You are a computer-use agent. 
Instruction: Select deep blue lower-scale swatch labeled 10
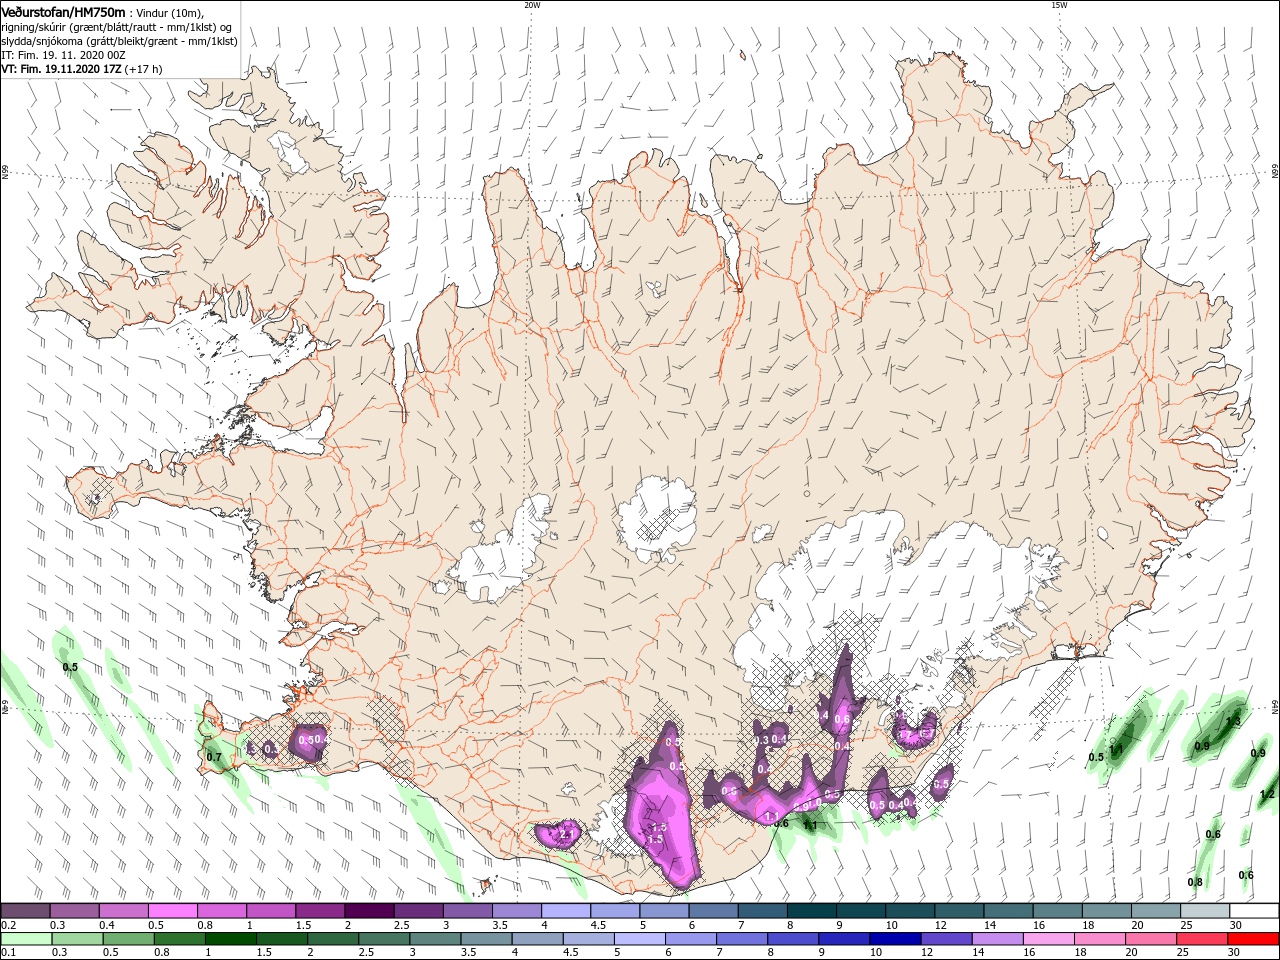(x=895, y=939)
